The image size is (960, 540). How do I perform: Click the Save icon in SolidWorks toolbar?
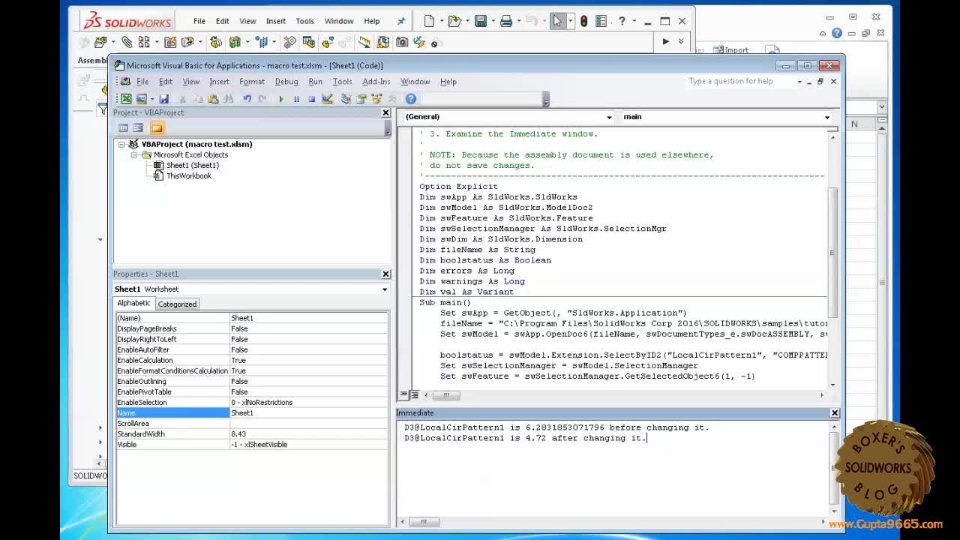pyautogui.click(x=481, y=21)
